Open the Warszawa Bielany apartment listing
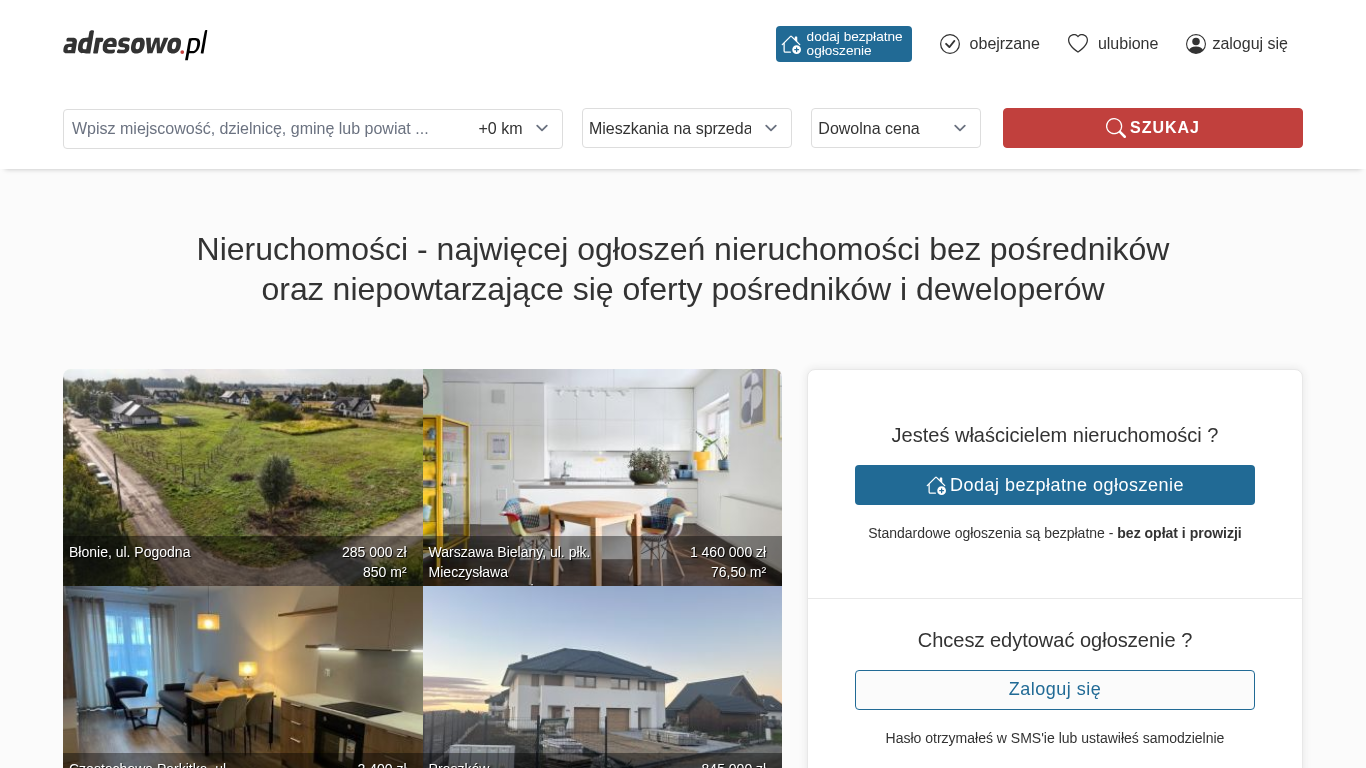The width and height of the screenshot is (1366, 768). tap(602, 470)
